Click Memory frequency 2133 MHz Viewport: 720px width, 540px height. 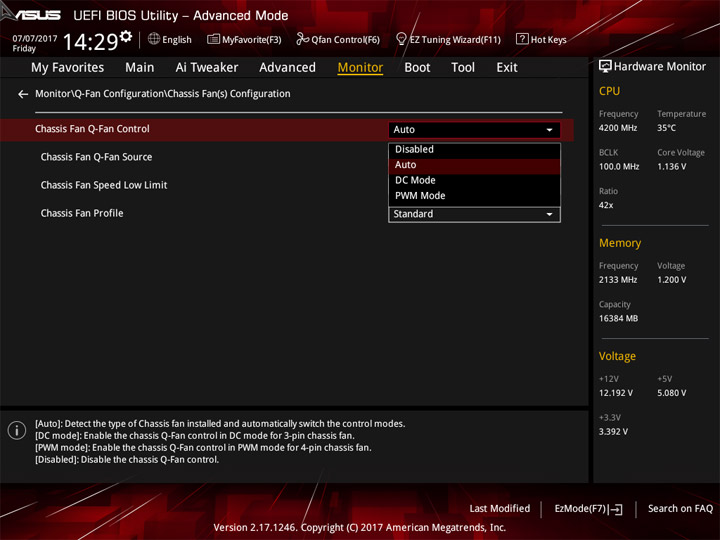click(618, 280)
